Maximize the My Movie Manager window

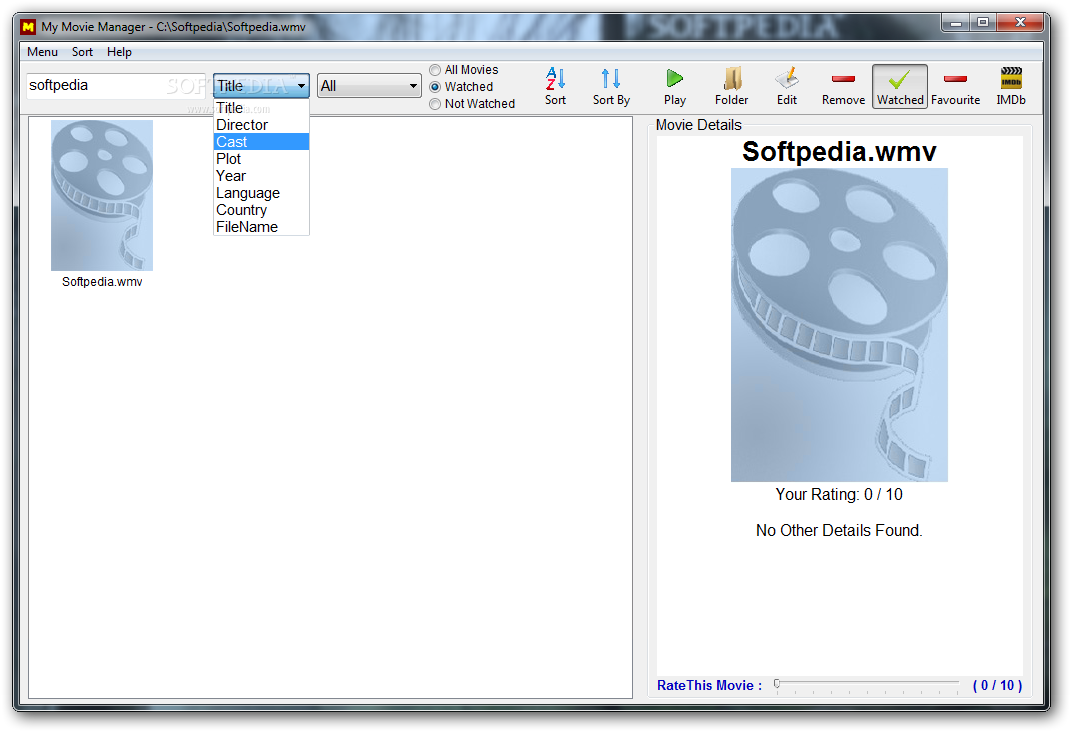coord(983,23)
